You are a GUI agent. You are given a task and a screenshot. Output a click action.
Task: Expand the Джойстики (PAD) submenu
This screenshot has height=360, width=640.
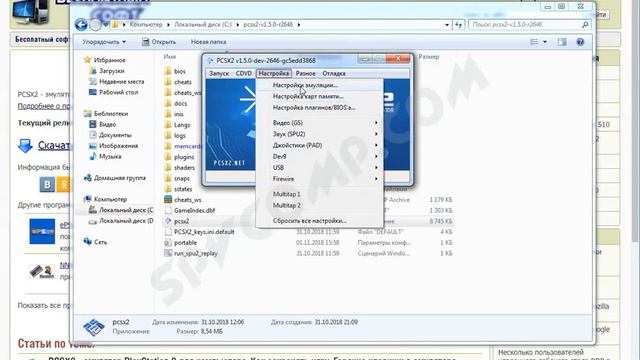pos(319,145)
